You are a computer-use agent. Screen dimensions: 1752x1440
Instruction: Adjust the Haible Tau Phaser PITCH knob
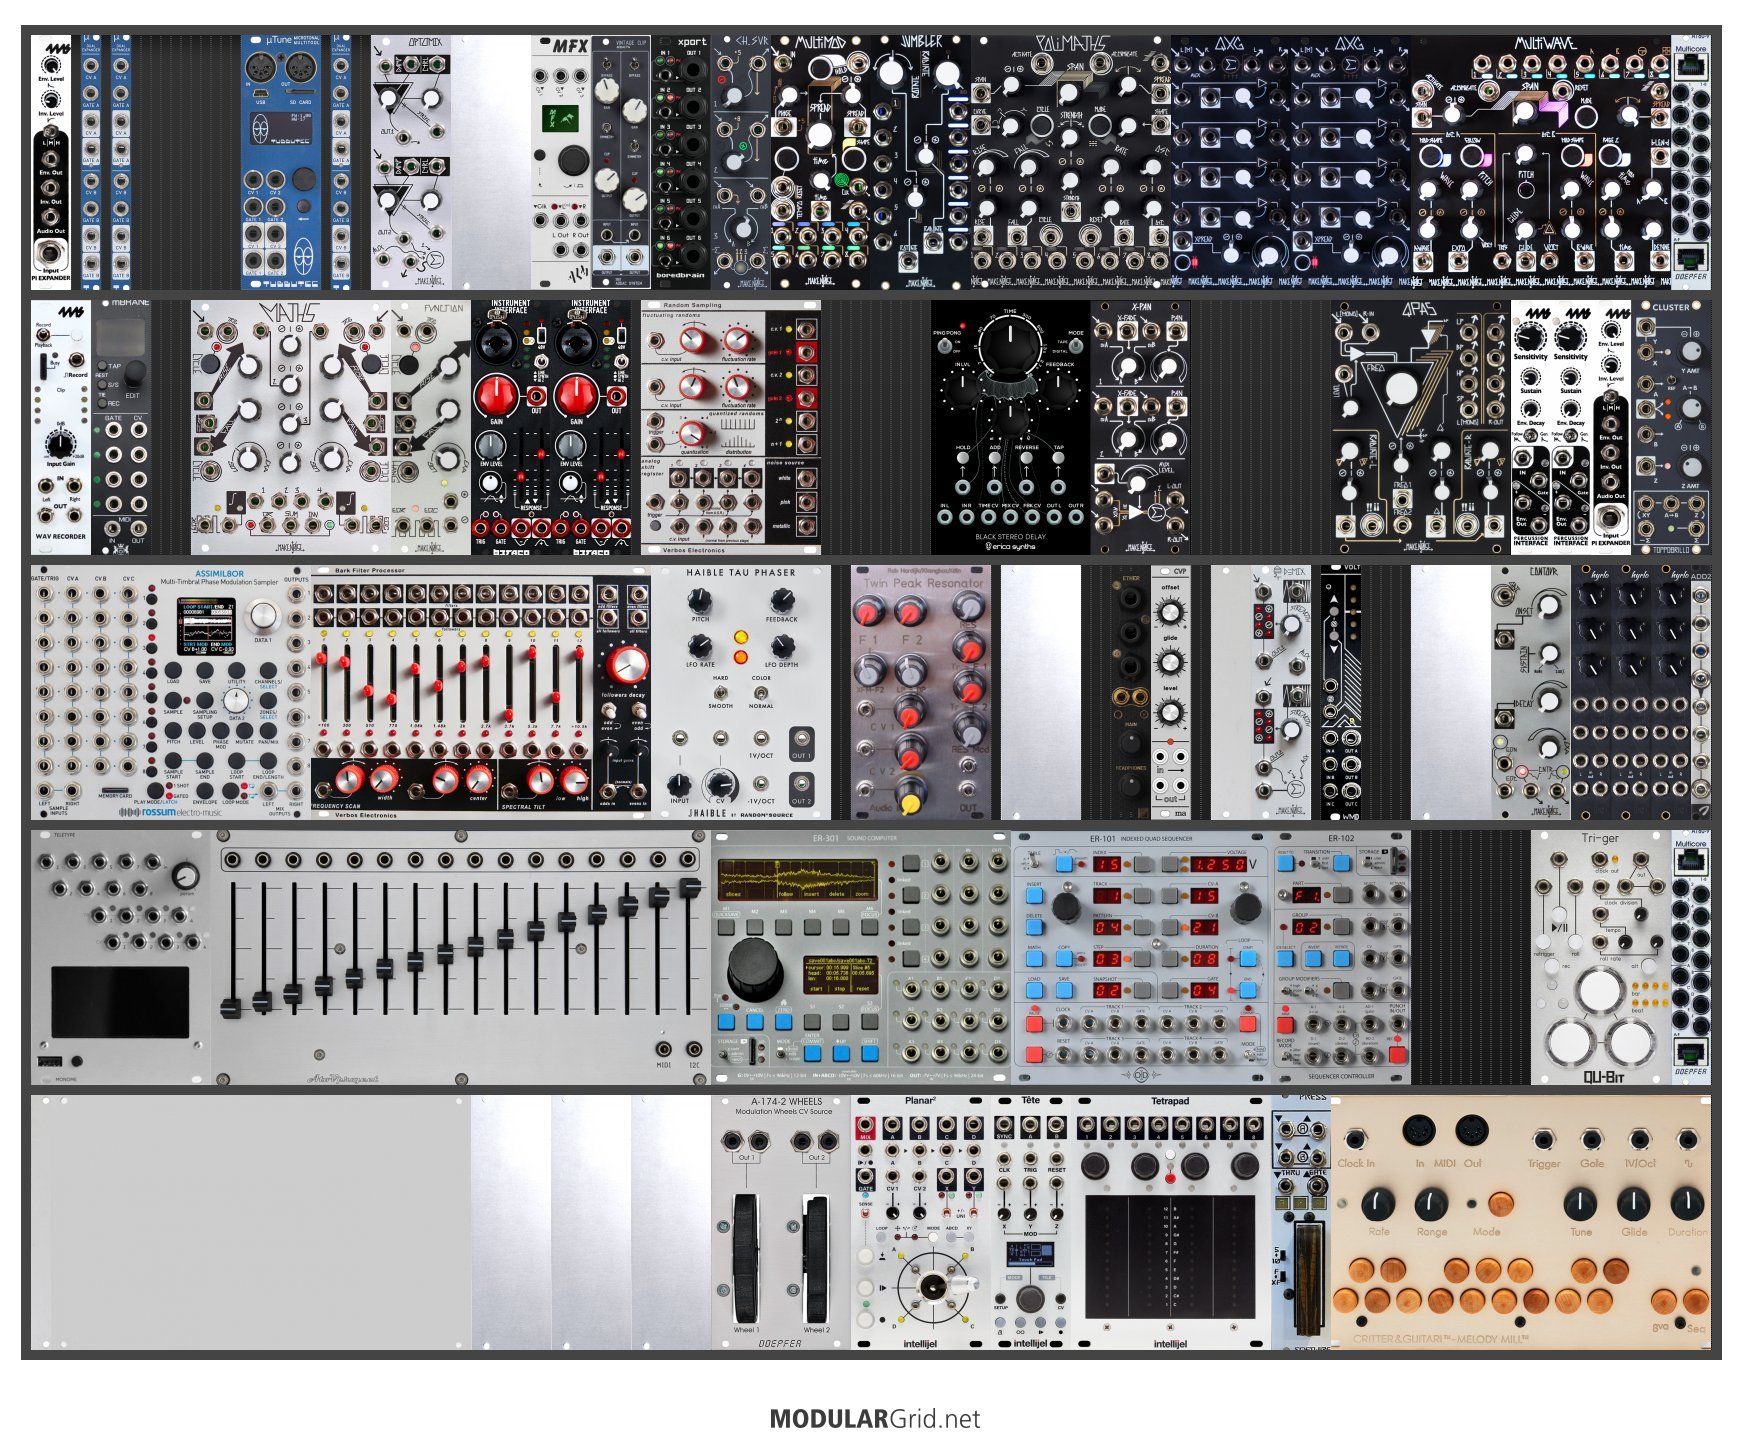699,600
